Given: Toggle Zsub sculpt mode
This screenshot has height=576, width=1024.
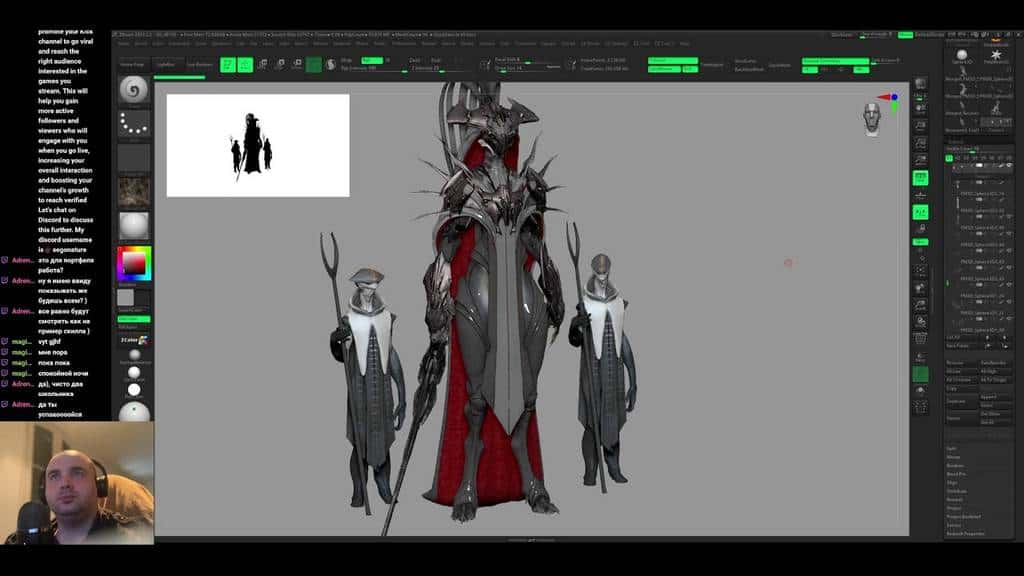Looking at the screenshot, I should tap(436, 60).
